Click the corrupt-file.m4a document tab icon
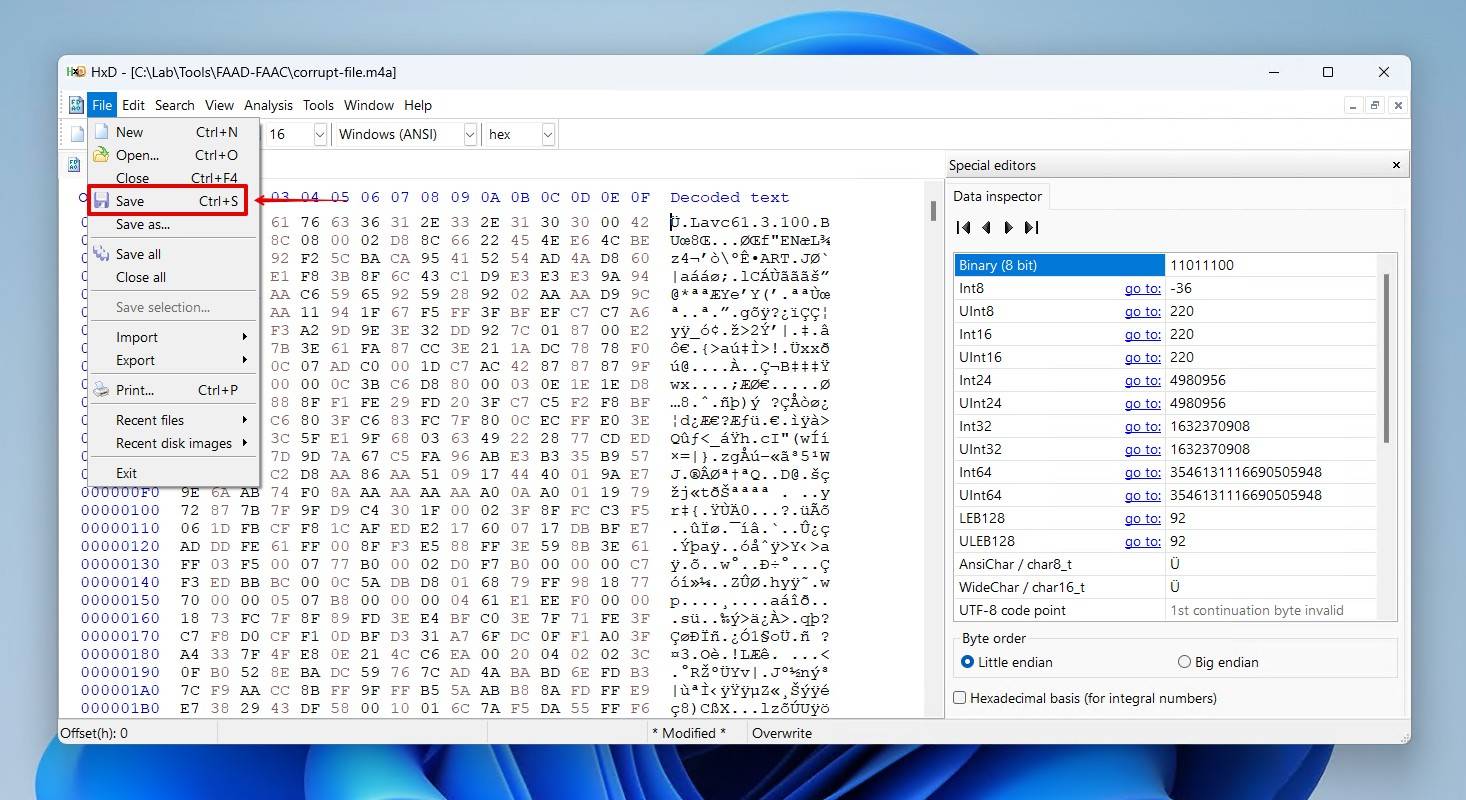This screenshot has width=1466, height=800. [x=75, y=164]
